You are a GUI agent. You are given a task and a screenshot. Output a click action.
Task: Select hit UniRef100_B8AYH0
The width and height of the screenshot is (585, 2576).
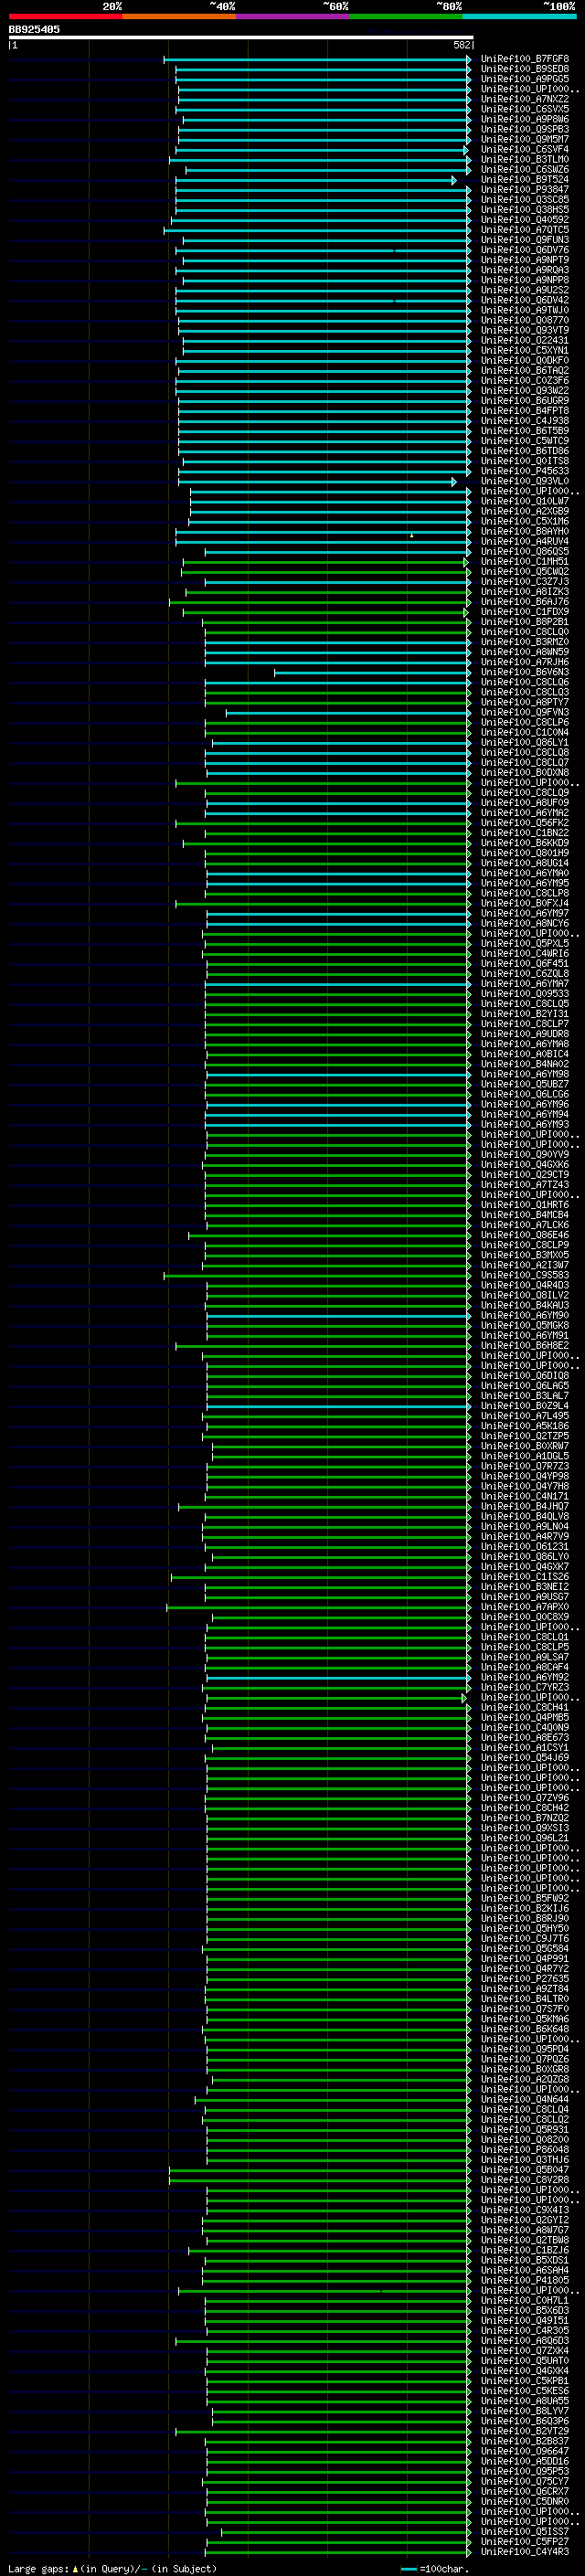pos(524,532)
